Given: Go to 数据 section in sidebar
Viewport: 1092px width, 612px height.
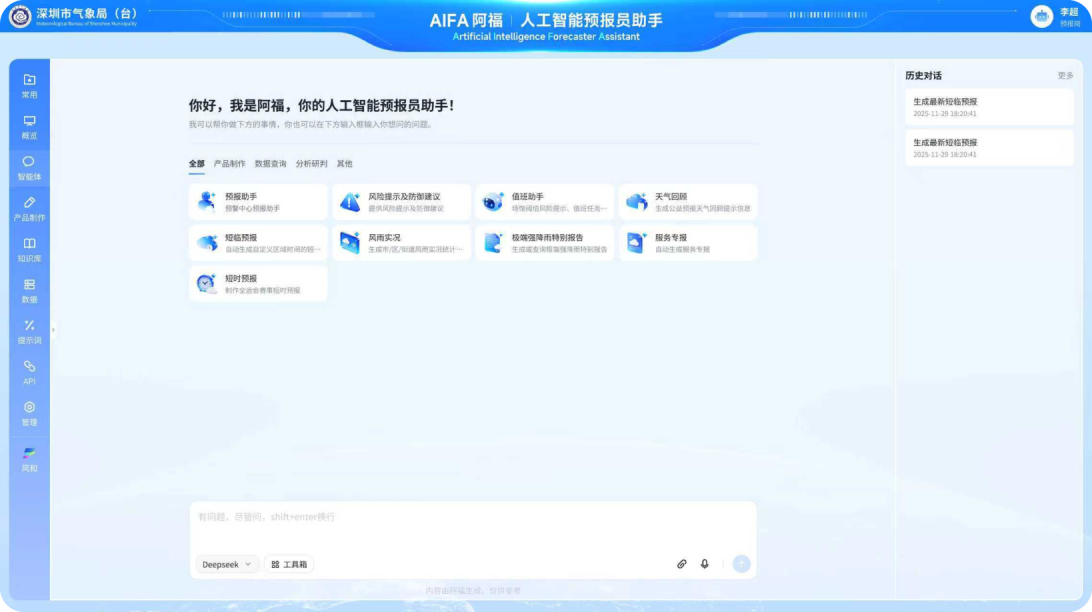Looking at the screenshot, I should click(29, 285).
